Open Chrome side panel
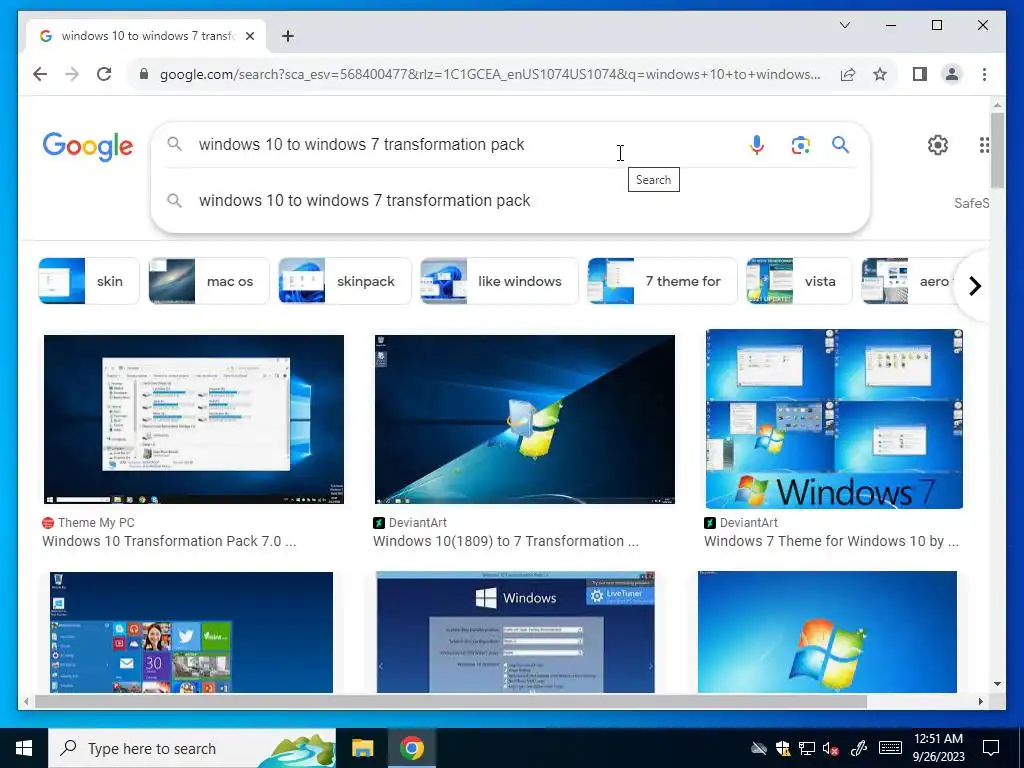 (x=920, y=74)
